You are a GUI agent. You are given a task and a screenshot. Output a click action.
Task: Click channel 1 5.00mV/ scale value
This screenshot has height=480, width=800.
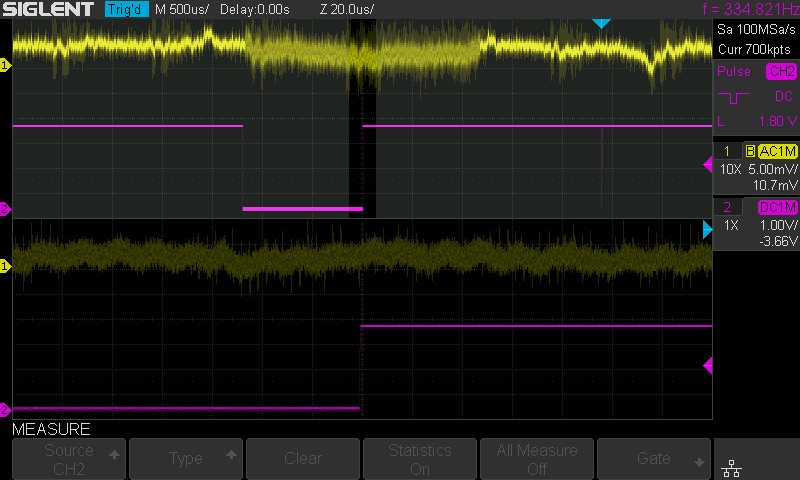click(772, 169)
